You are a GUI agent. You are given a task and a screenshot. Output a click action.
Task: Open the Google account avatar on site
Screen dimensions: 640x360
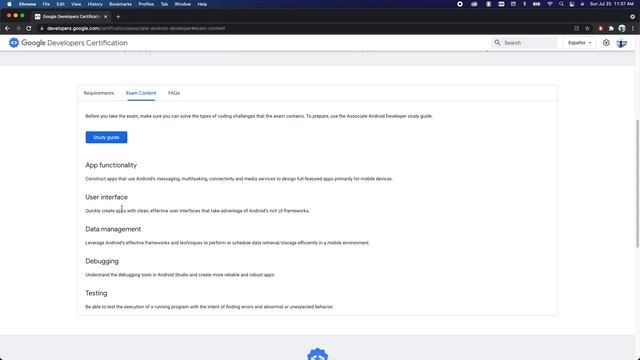pos(622,43)
